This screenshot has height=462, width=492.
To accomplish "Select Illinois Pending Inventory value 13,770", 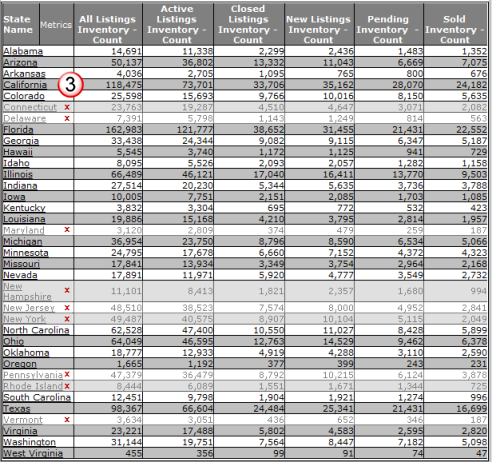I will [407, 174].
